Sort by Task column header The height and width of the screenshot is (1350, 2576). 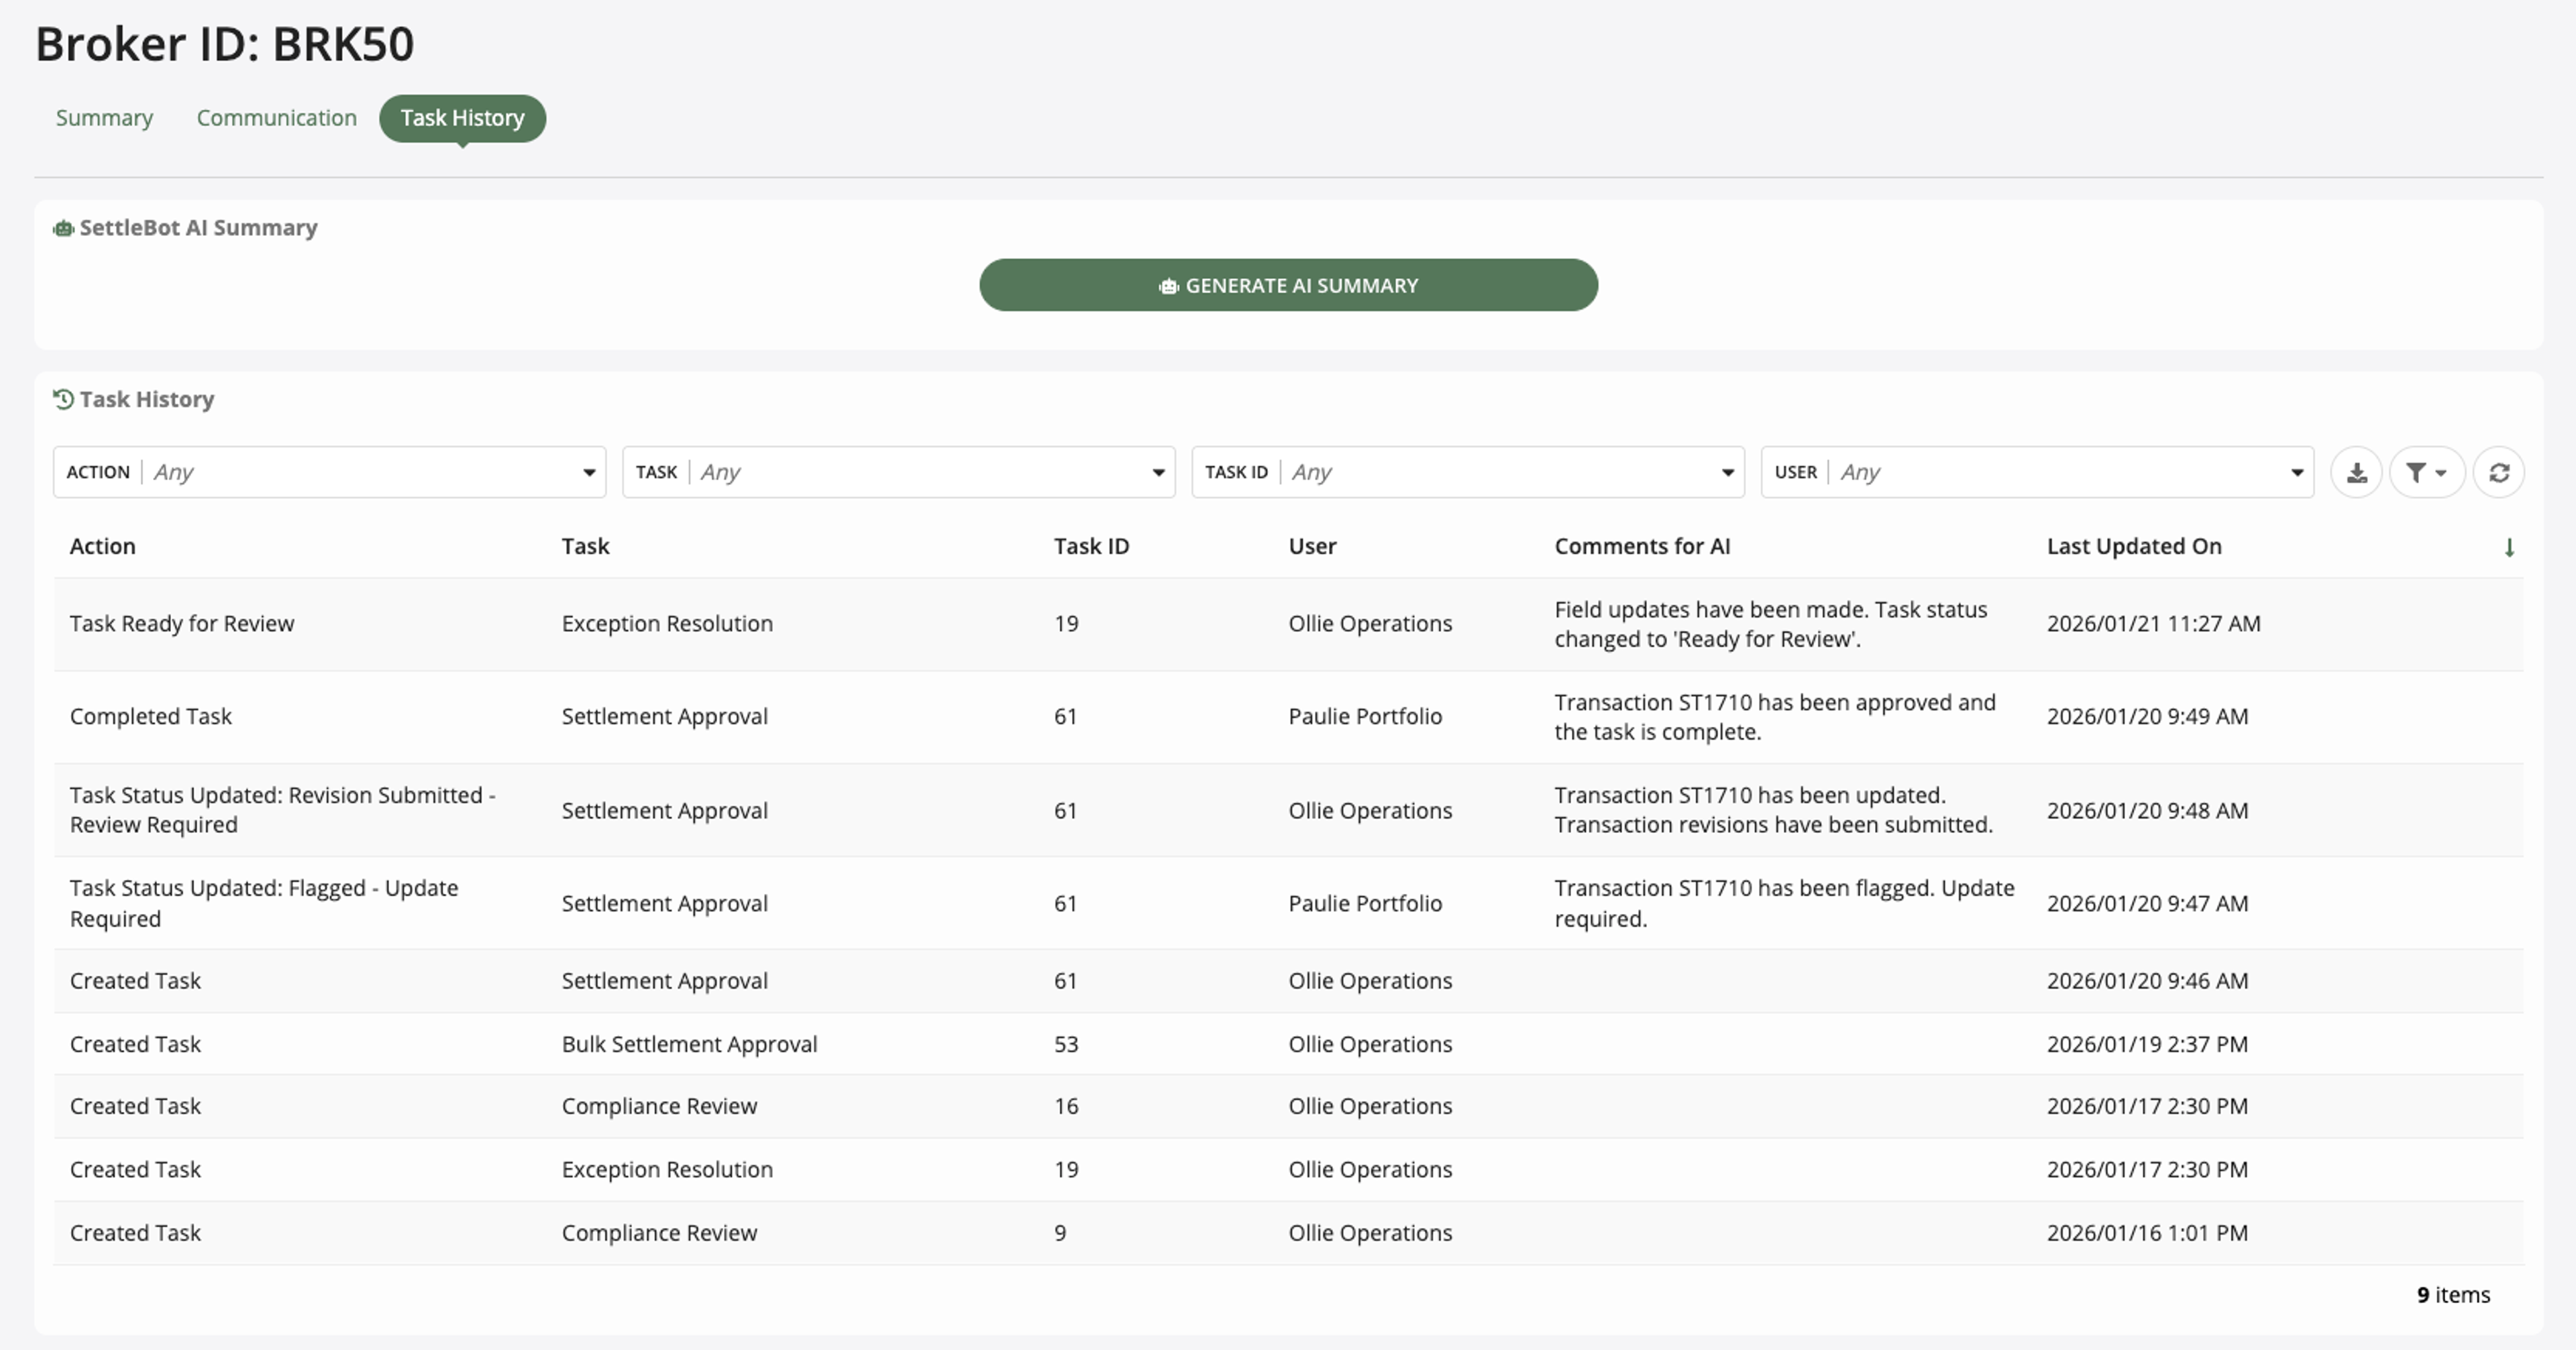coord(585,546)
